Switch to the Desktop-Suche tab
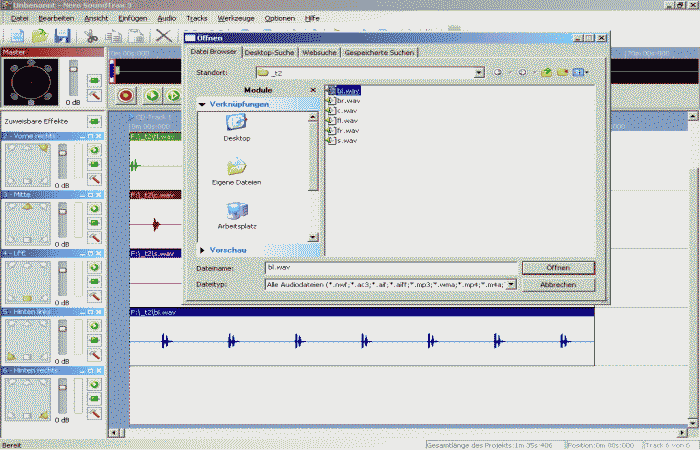This screenshot has width=700, height=450. pyautogui.click(x=271, y=52)
